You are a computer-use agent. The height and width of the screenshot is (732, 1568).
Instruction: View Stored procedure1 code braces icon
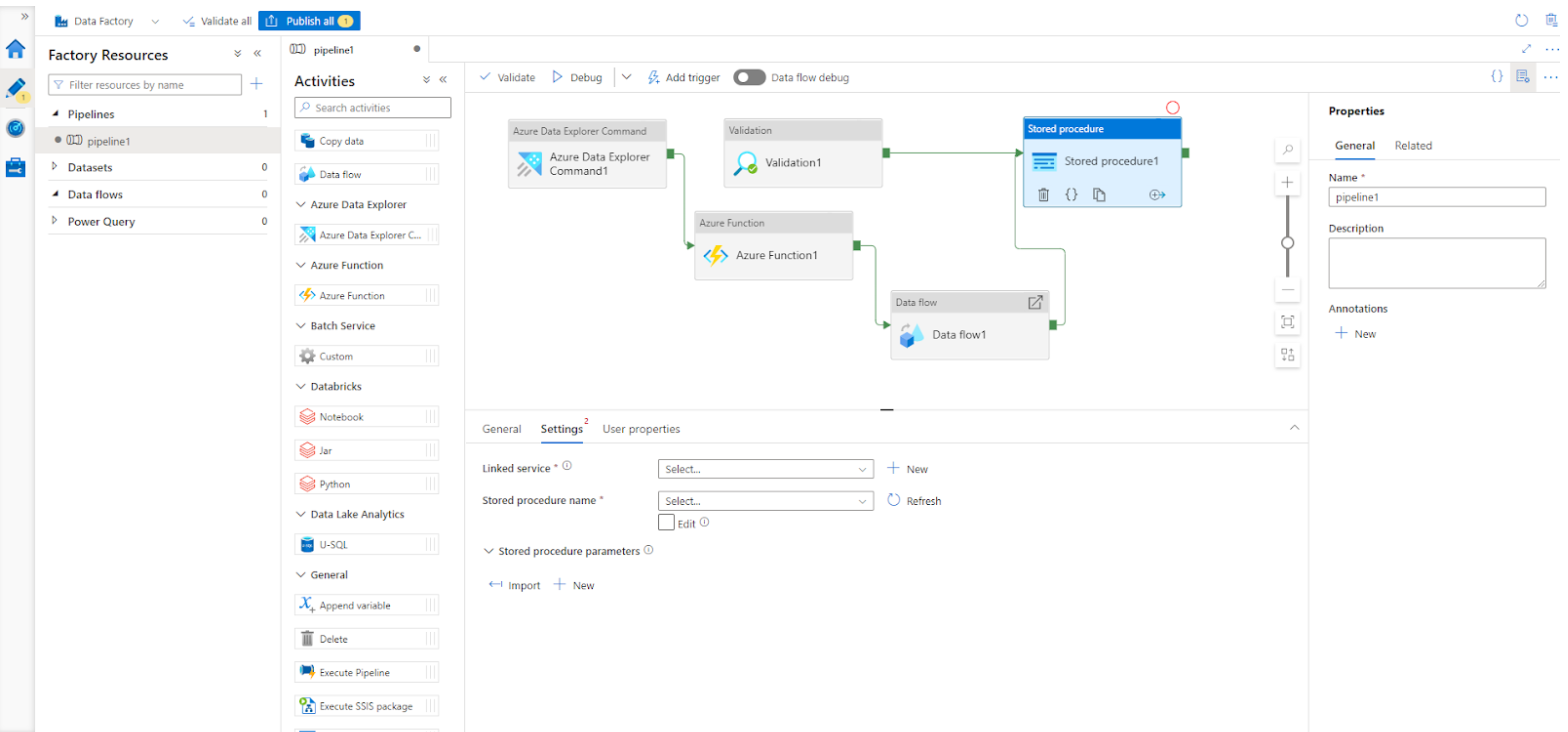tap(1071, 195)
